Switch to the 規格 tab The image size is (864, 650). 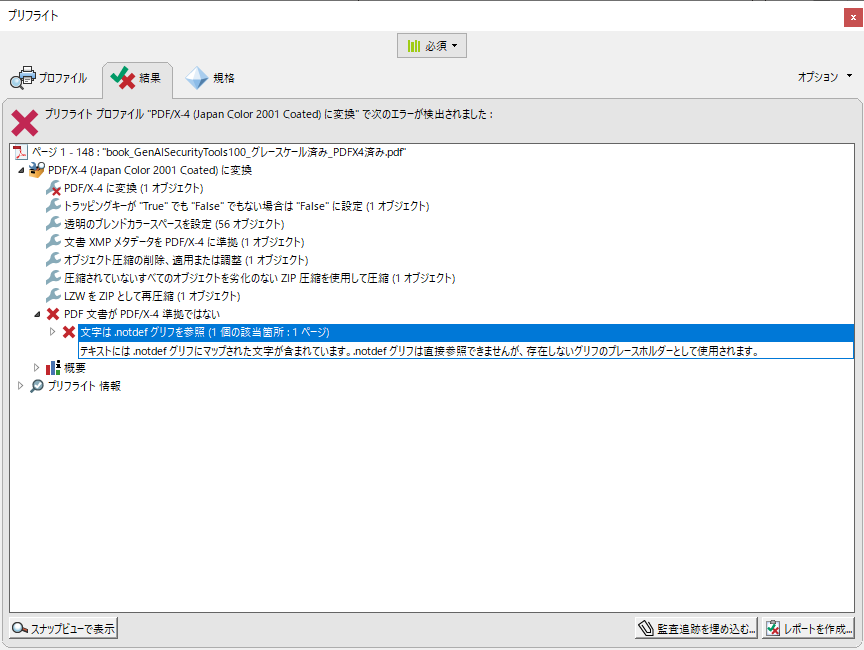point(211,78)
